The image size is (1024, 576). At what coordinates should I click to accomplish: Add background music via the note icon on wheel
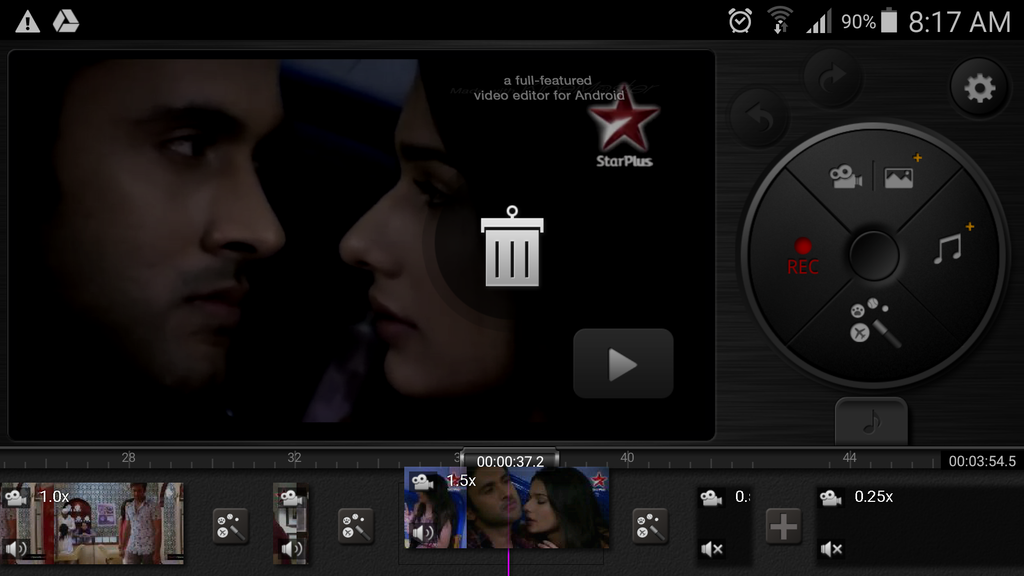click(950, 247)
